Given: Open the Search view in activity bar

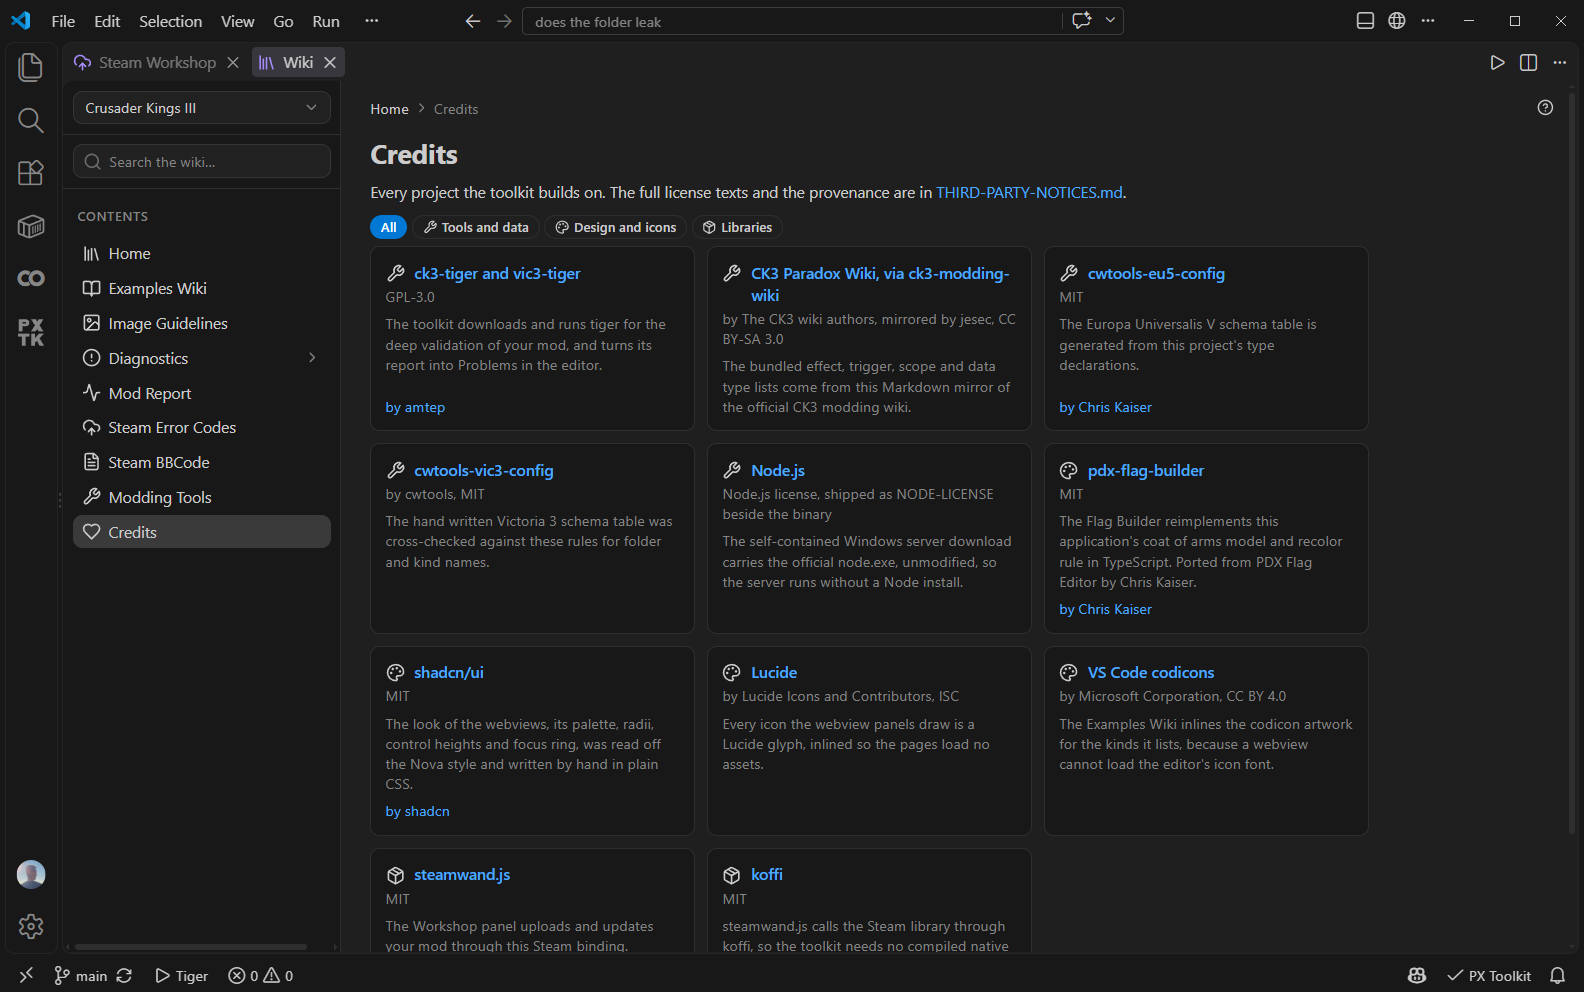Looking at the screenshot, I should 31,120.
